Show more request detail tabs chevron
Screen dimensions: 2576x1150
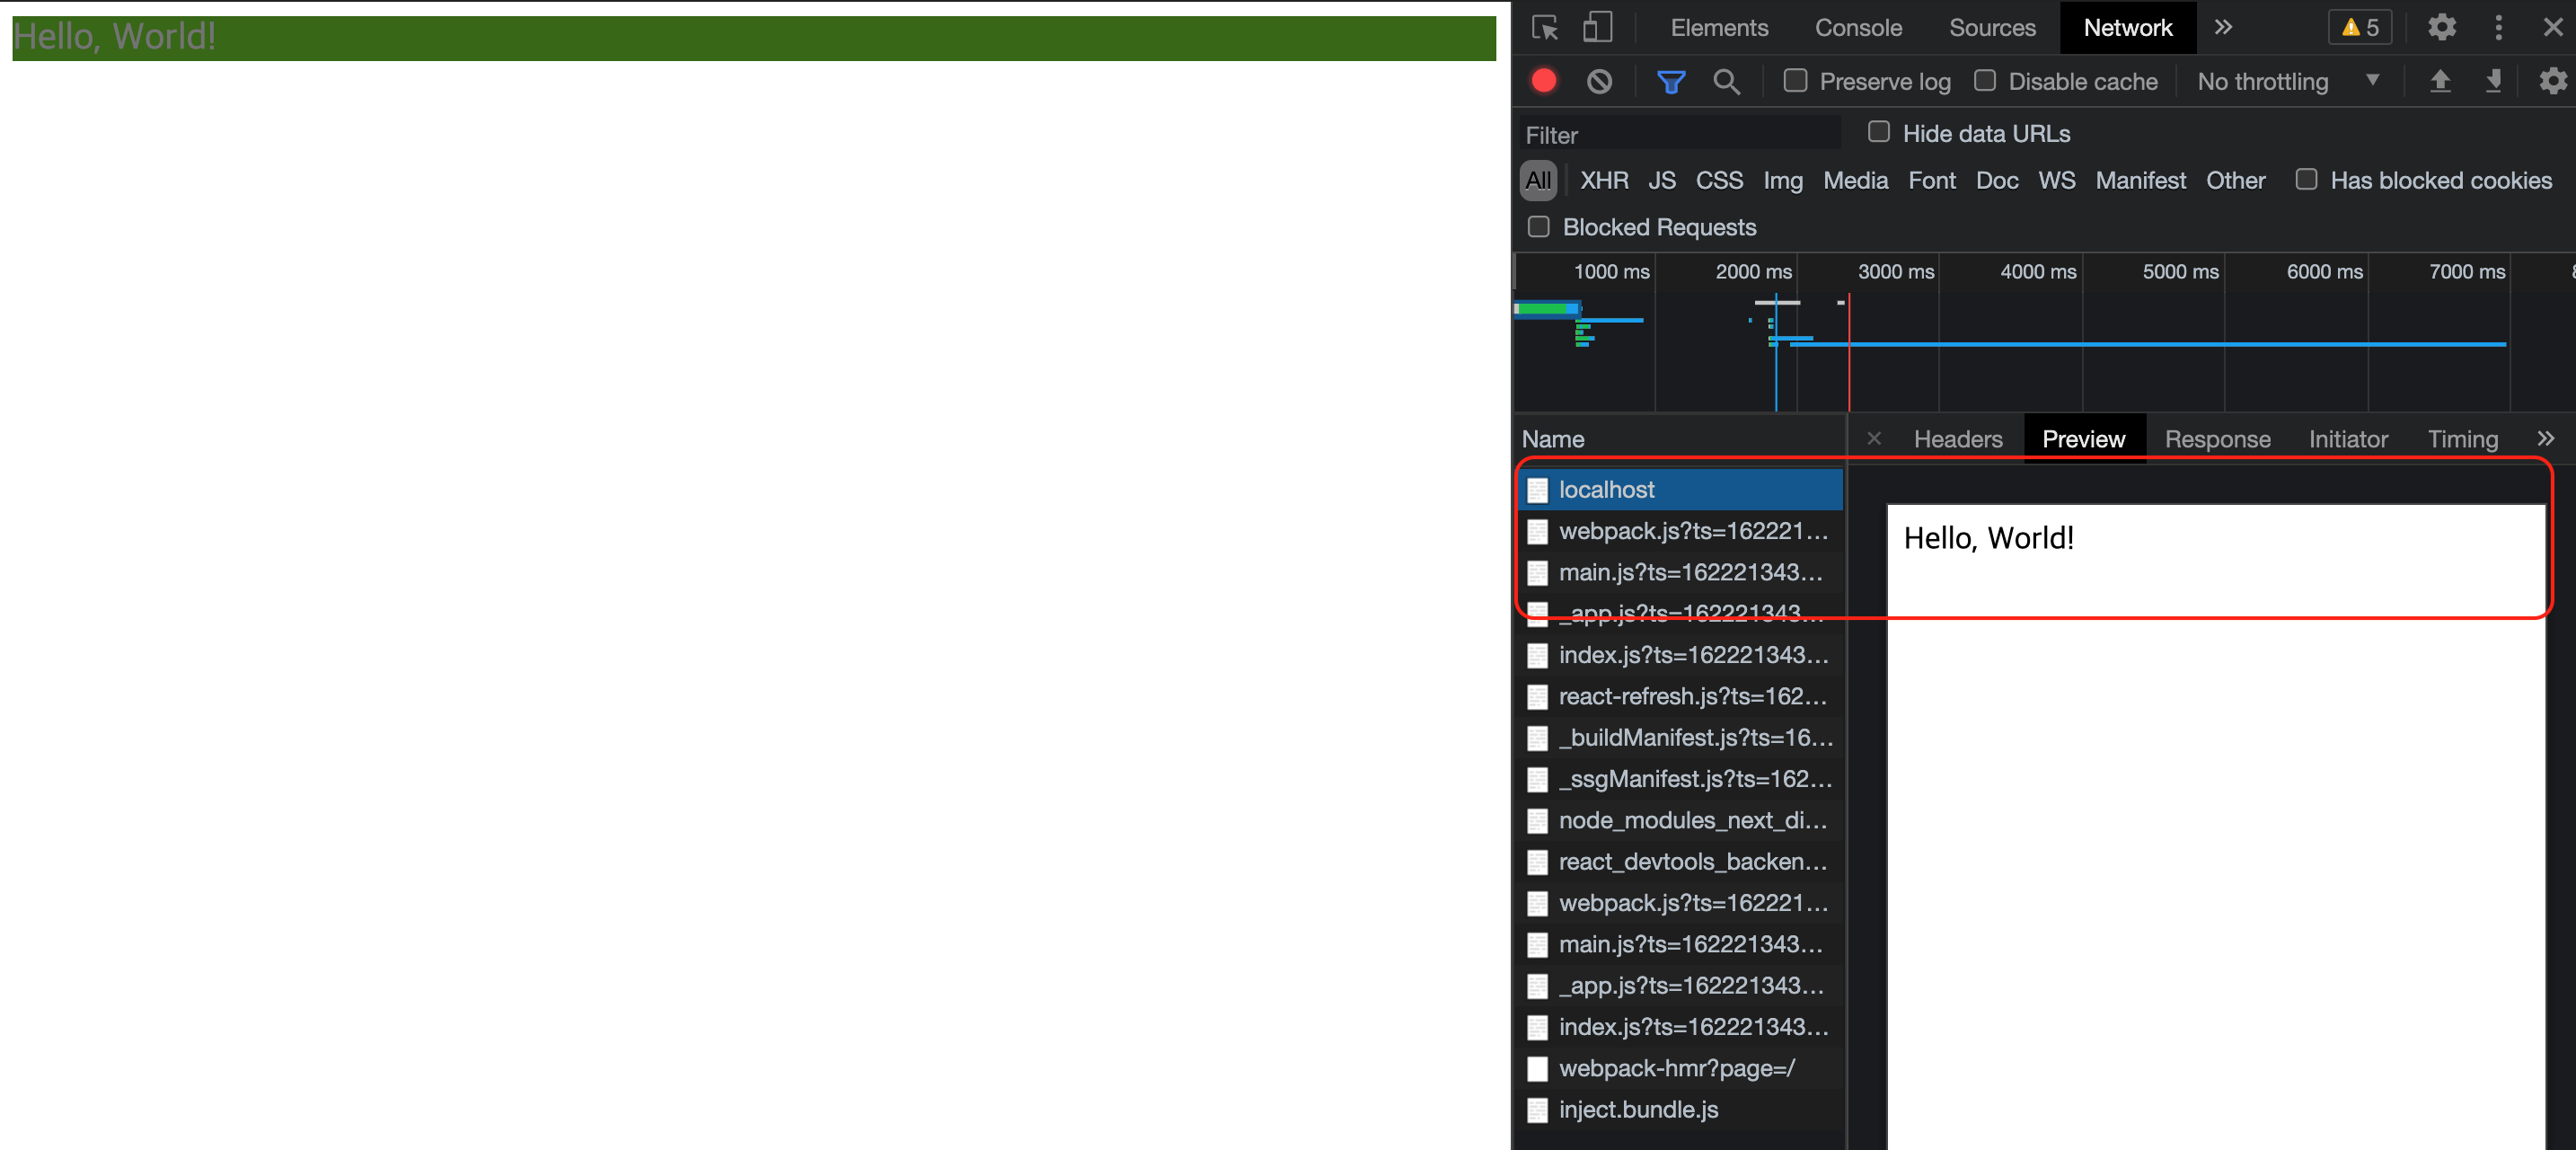click(x=2545, y=438)
